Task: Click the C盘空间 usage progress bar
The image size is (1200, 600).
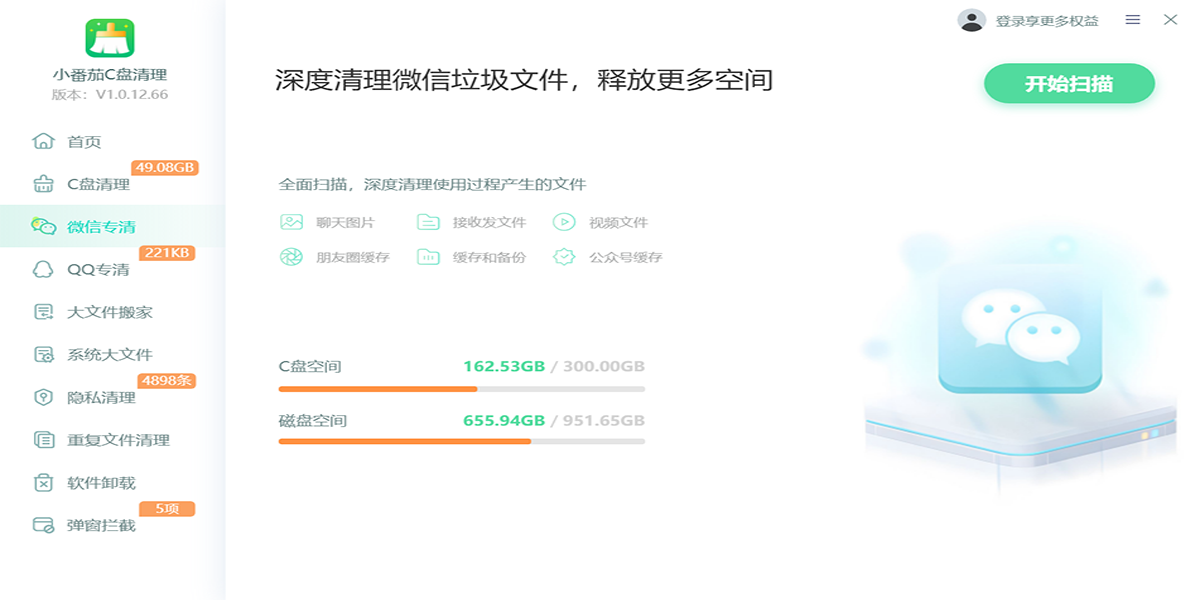Action: click(461, 389)
